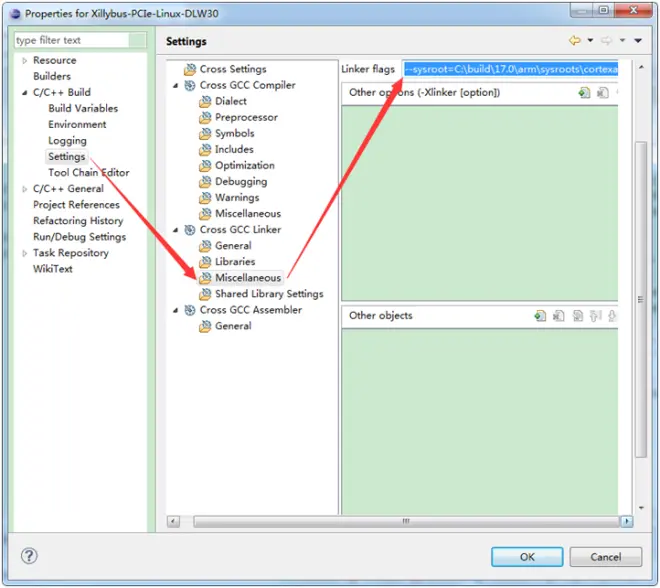The height and width of the screenshot is (588, 660).
Task: Click the OK button
Action: (x=527, y=557)
